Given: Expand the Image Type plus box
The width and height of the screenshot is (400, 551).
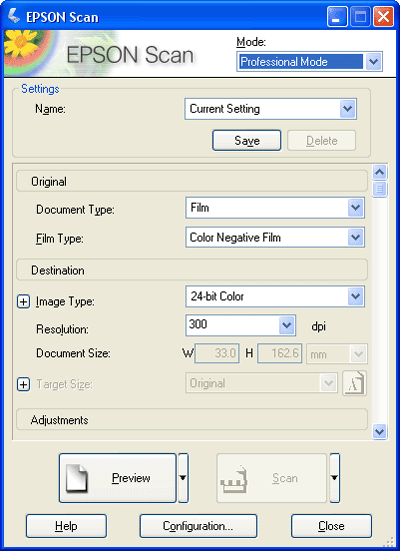Looking at the screenshot, I should tap(23, 302).
